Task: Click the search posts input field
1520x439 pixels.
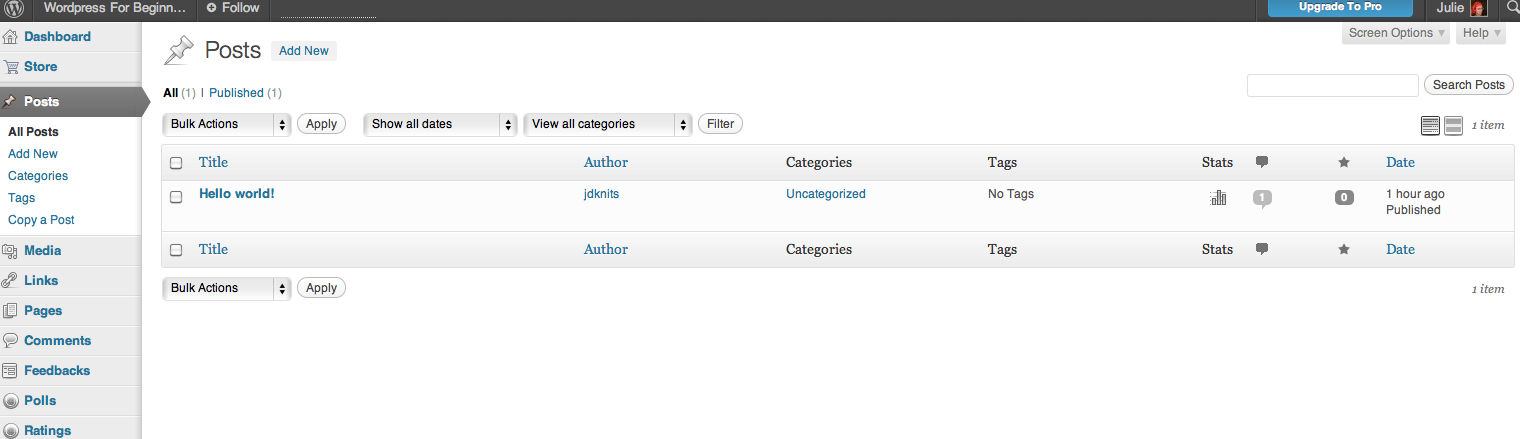Action: tap(1333, 85)
